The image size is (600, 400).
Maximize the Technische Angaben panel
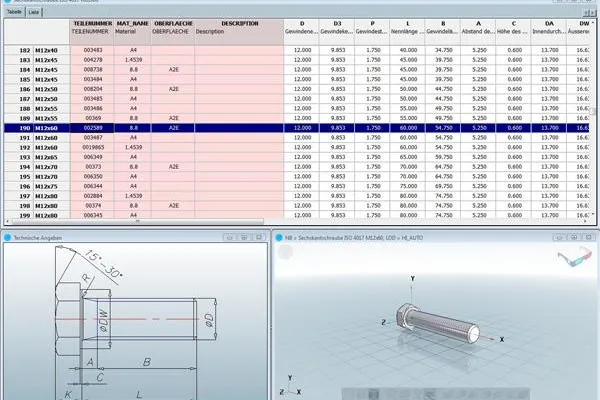(244, 238)
